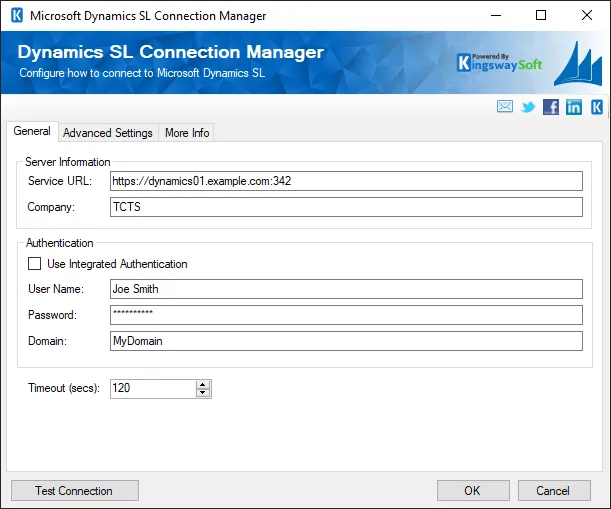The width and height of the screenshot is (611, 509).
Task: Increase timeout with the up arrow
Action: tap(203, 384)
